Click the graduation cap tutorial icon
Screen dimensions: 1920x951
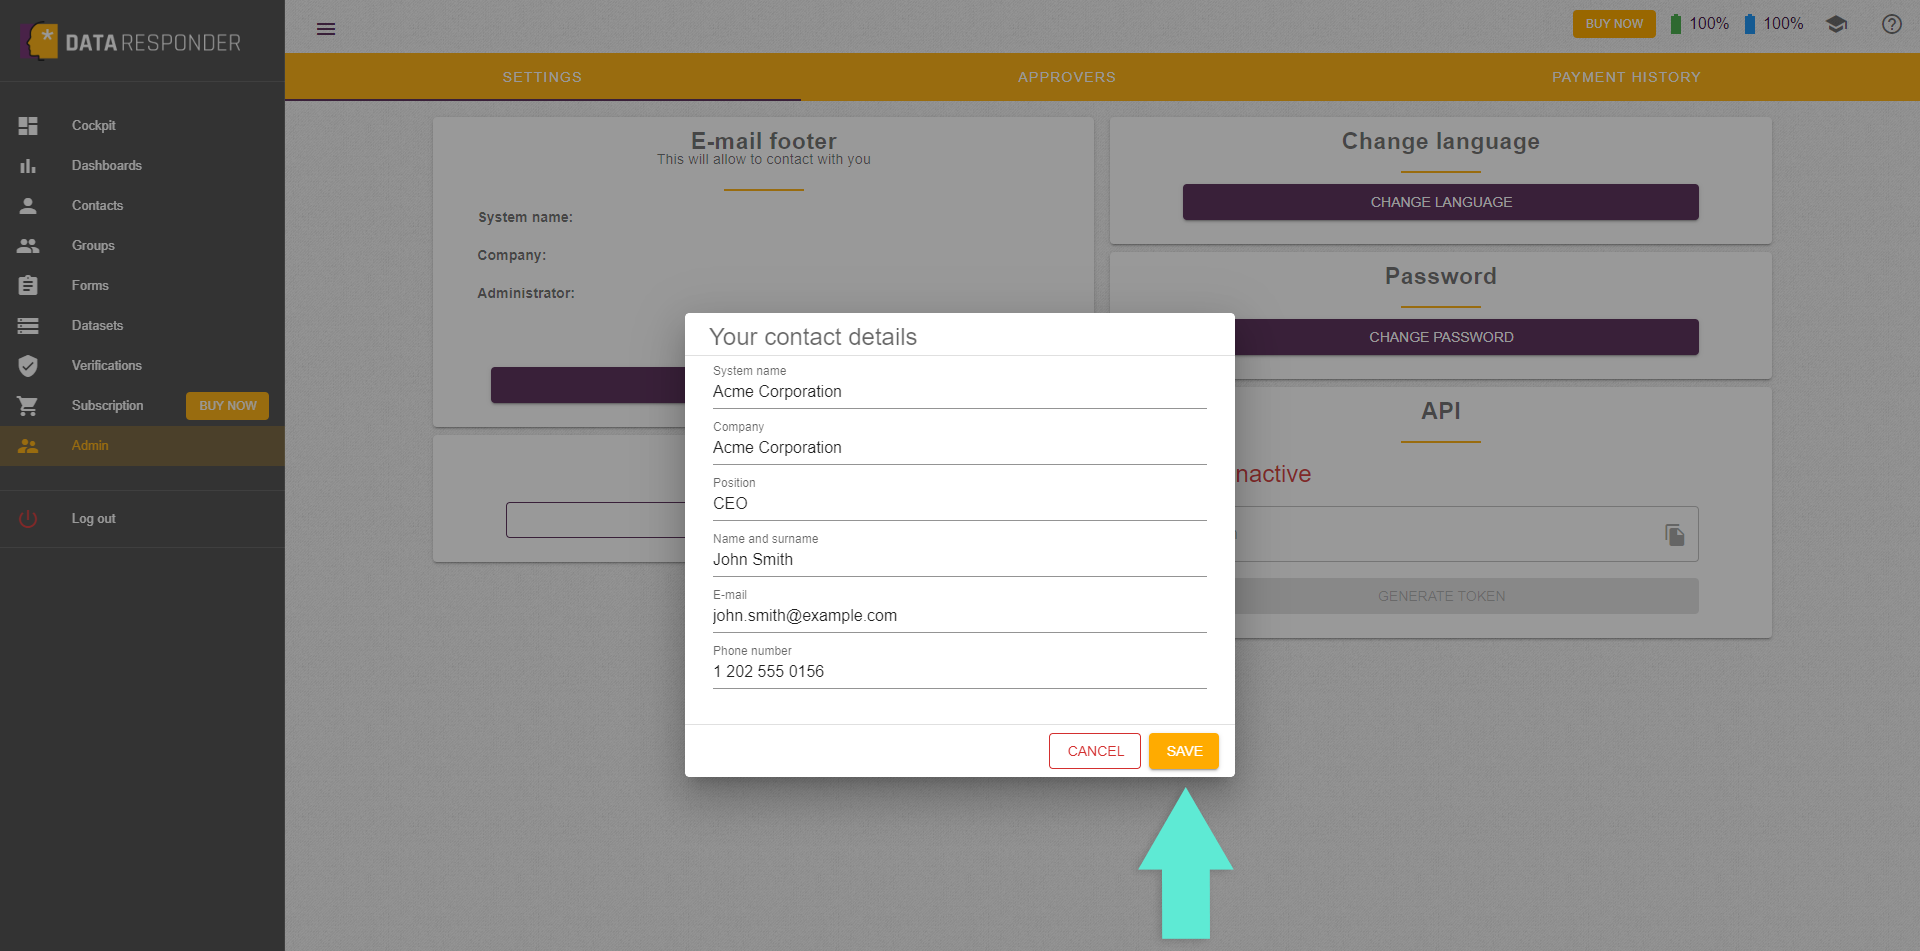tap(1836, 24)
